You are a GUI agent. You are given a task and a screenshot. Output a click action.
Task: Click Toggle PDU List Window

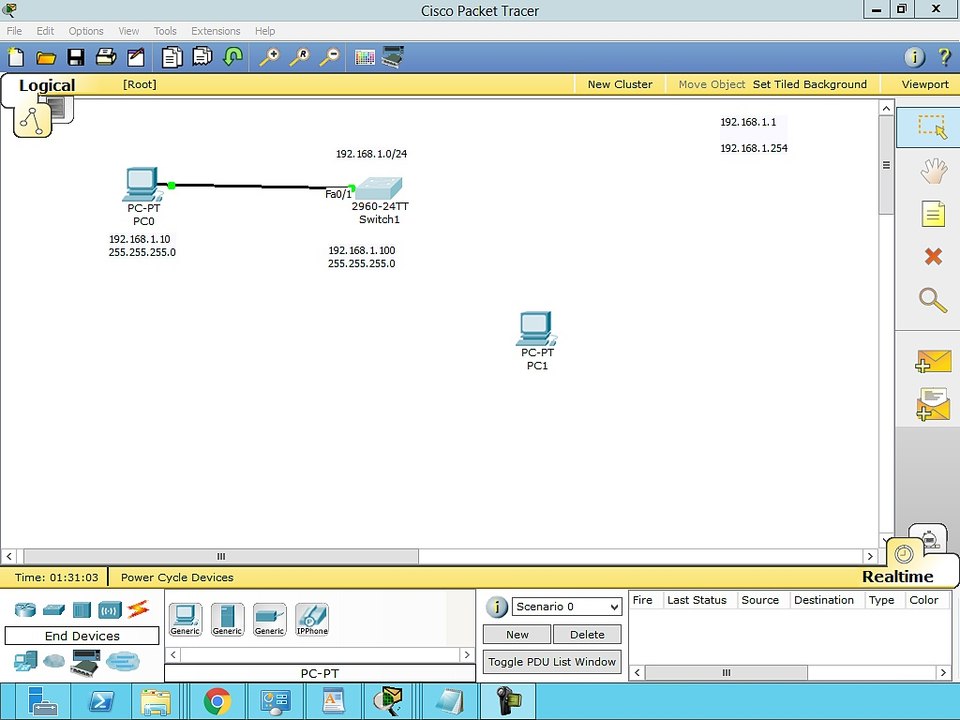click(552, 662)
